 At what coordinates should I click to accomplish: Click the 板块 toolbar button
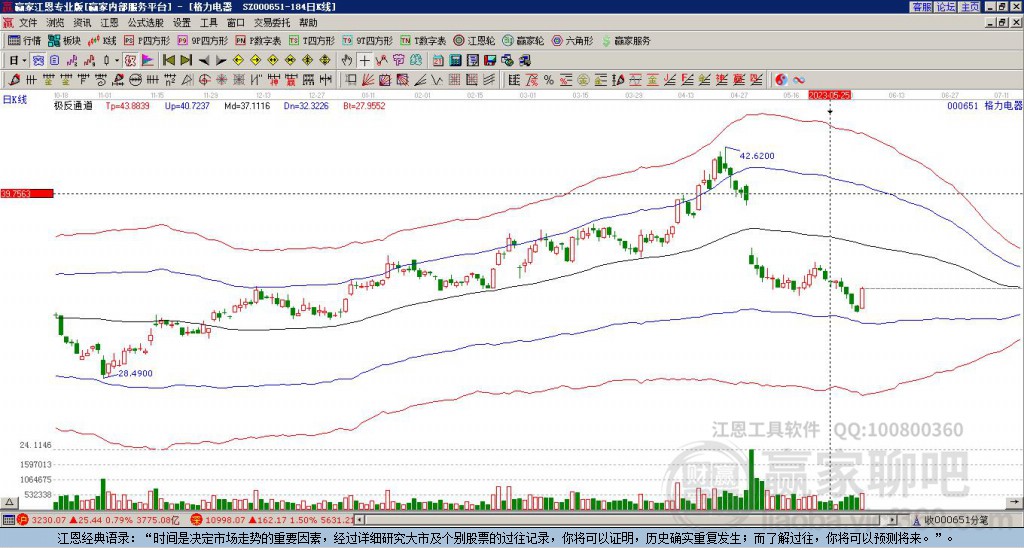64,40
